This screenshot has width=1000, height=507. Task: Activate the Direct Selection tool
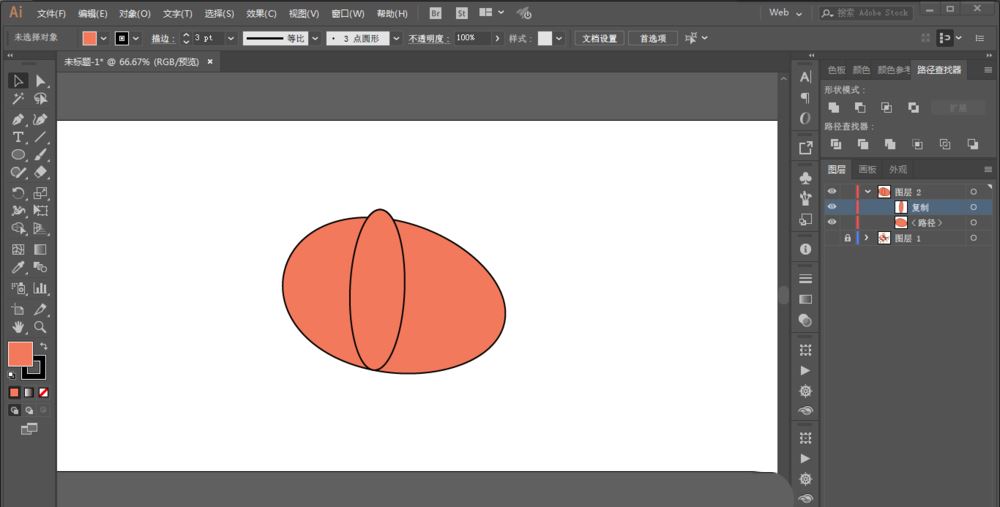[41, 80]
